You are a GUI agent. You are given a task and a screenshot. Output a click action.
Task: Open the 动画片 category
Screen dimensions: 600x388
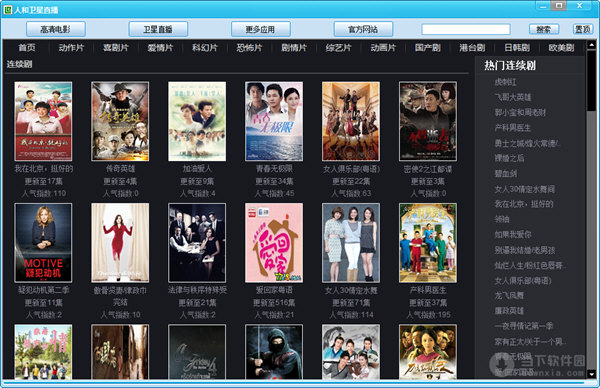pos(383,48)
